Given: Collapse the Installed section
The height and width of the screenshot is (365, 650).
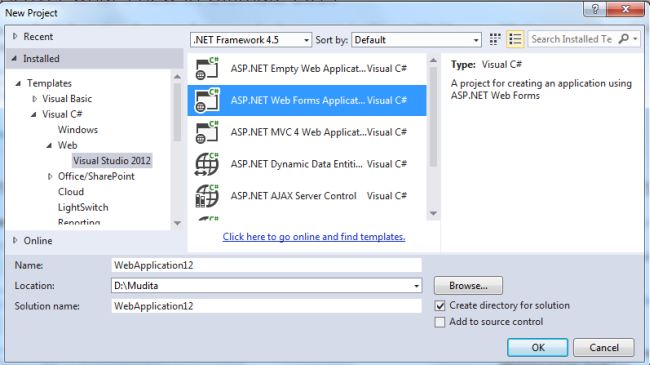Looking at the screenshot, I should pos(15,58).
